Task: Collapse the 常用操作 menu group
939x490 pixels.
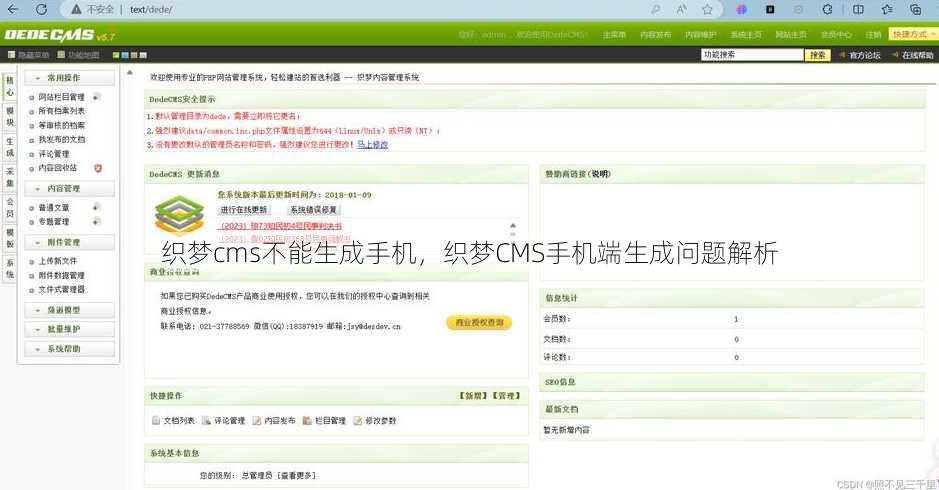Action: click(69, 77)
